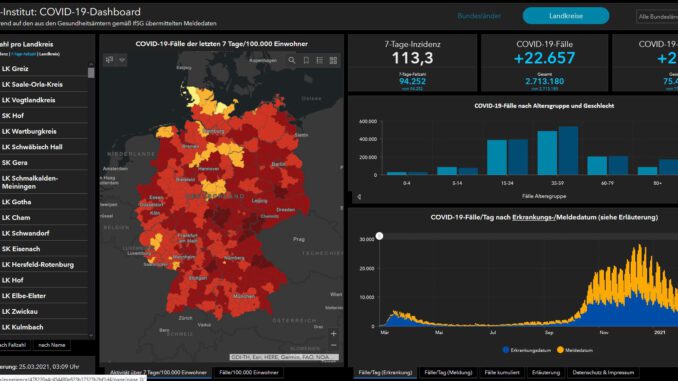Select the Landkreise toggle button
Screen dimensions: 678x381
pyautogui.click(x=566, y=16)
